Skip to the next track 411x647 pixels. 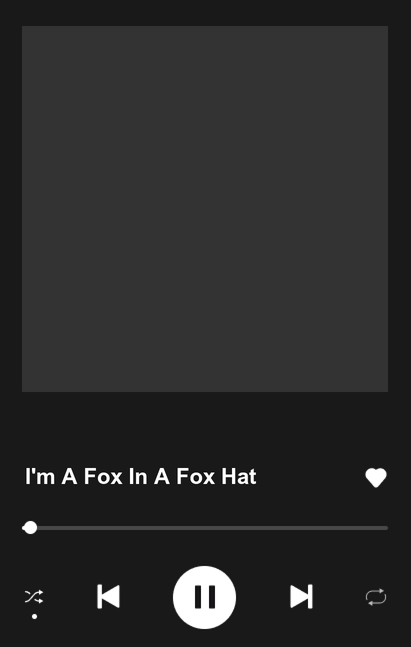tap(301, 597)
